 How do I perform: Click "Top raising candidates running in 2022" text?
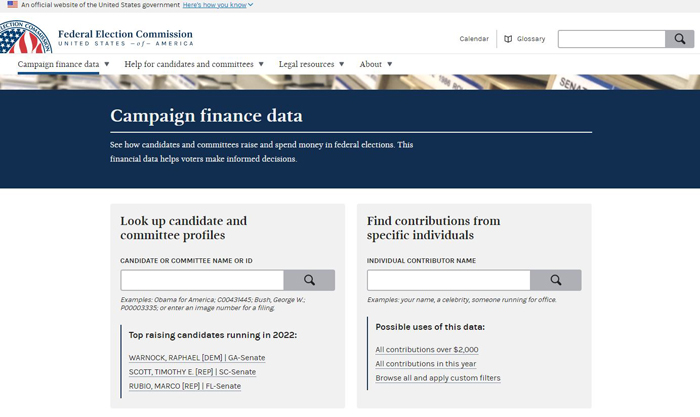tap(213, 335)
